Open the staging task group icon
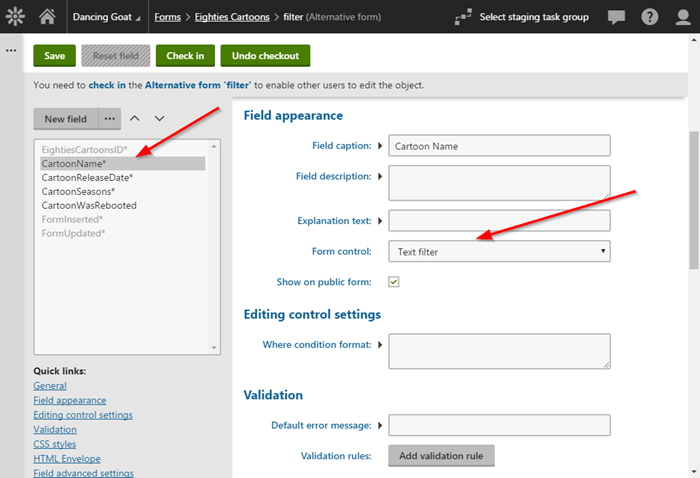 tap(463, 17)
